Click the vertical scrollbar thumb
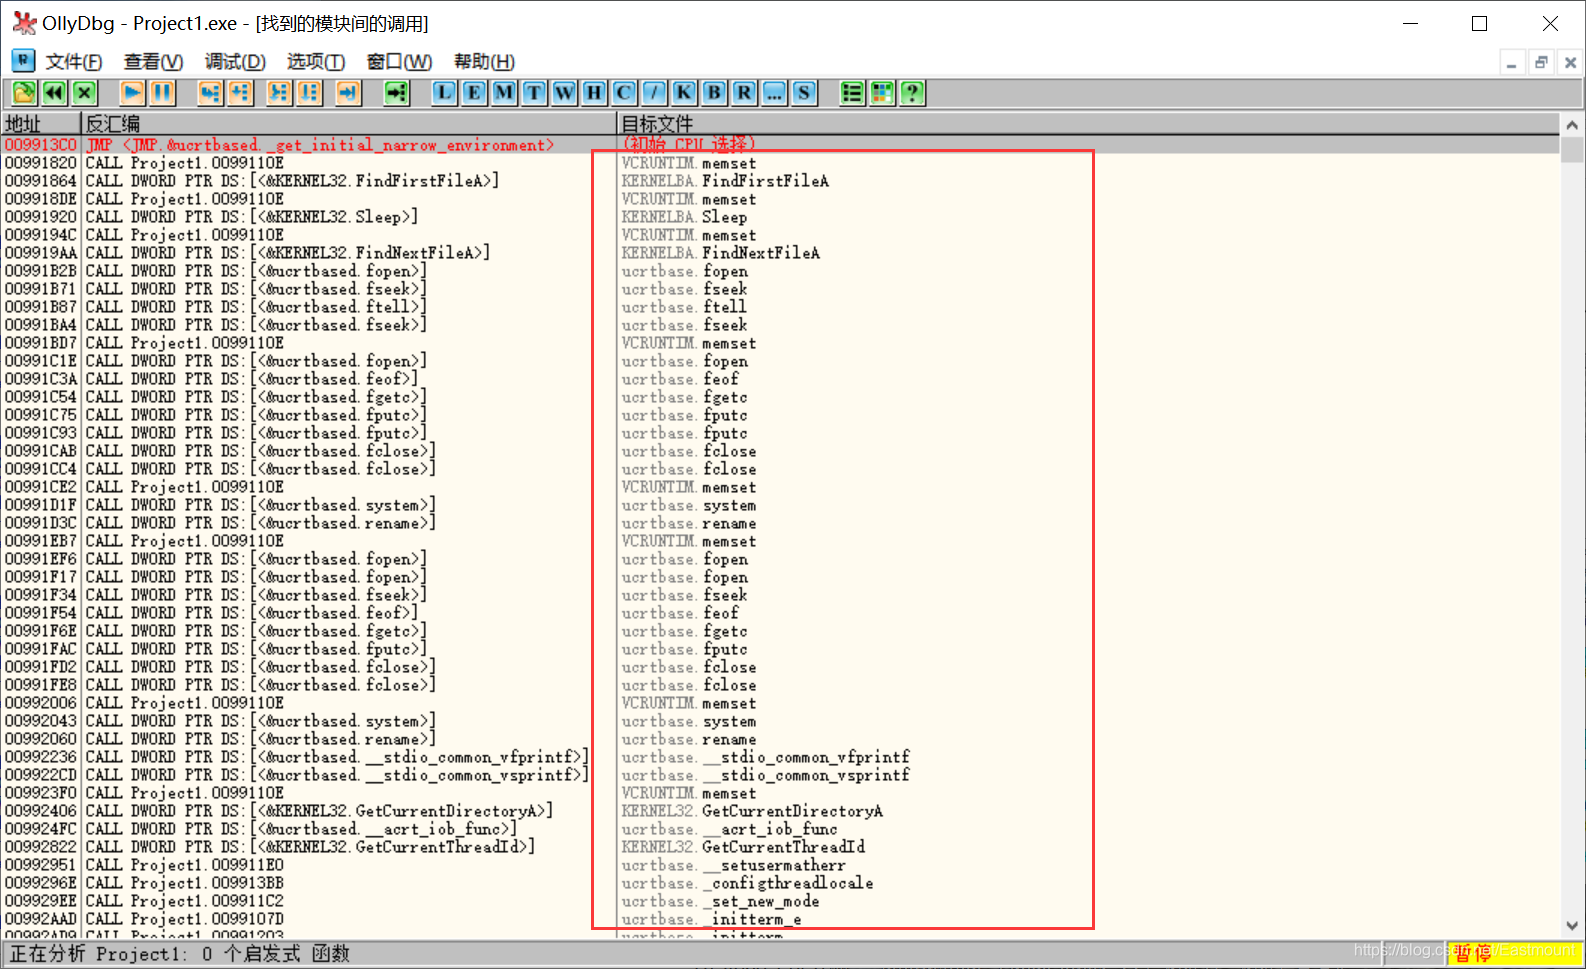The height and width of the screenshot is (969, 1586). (1572, 149)
